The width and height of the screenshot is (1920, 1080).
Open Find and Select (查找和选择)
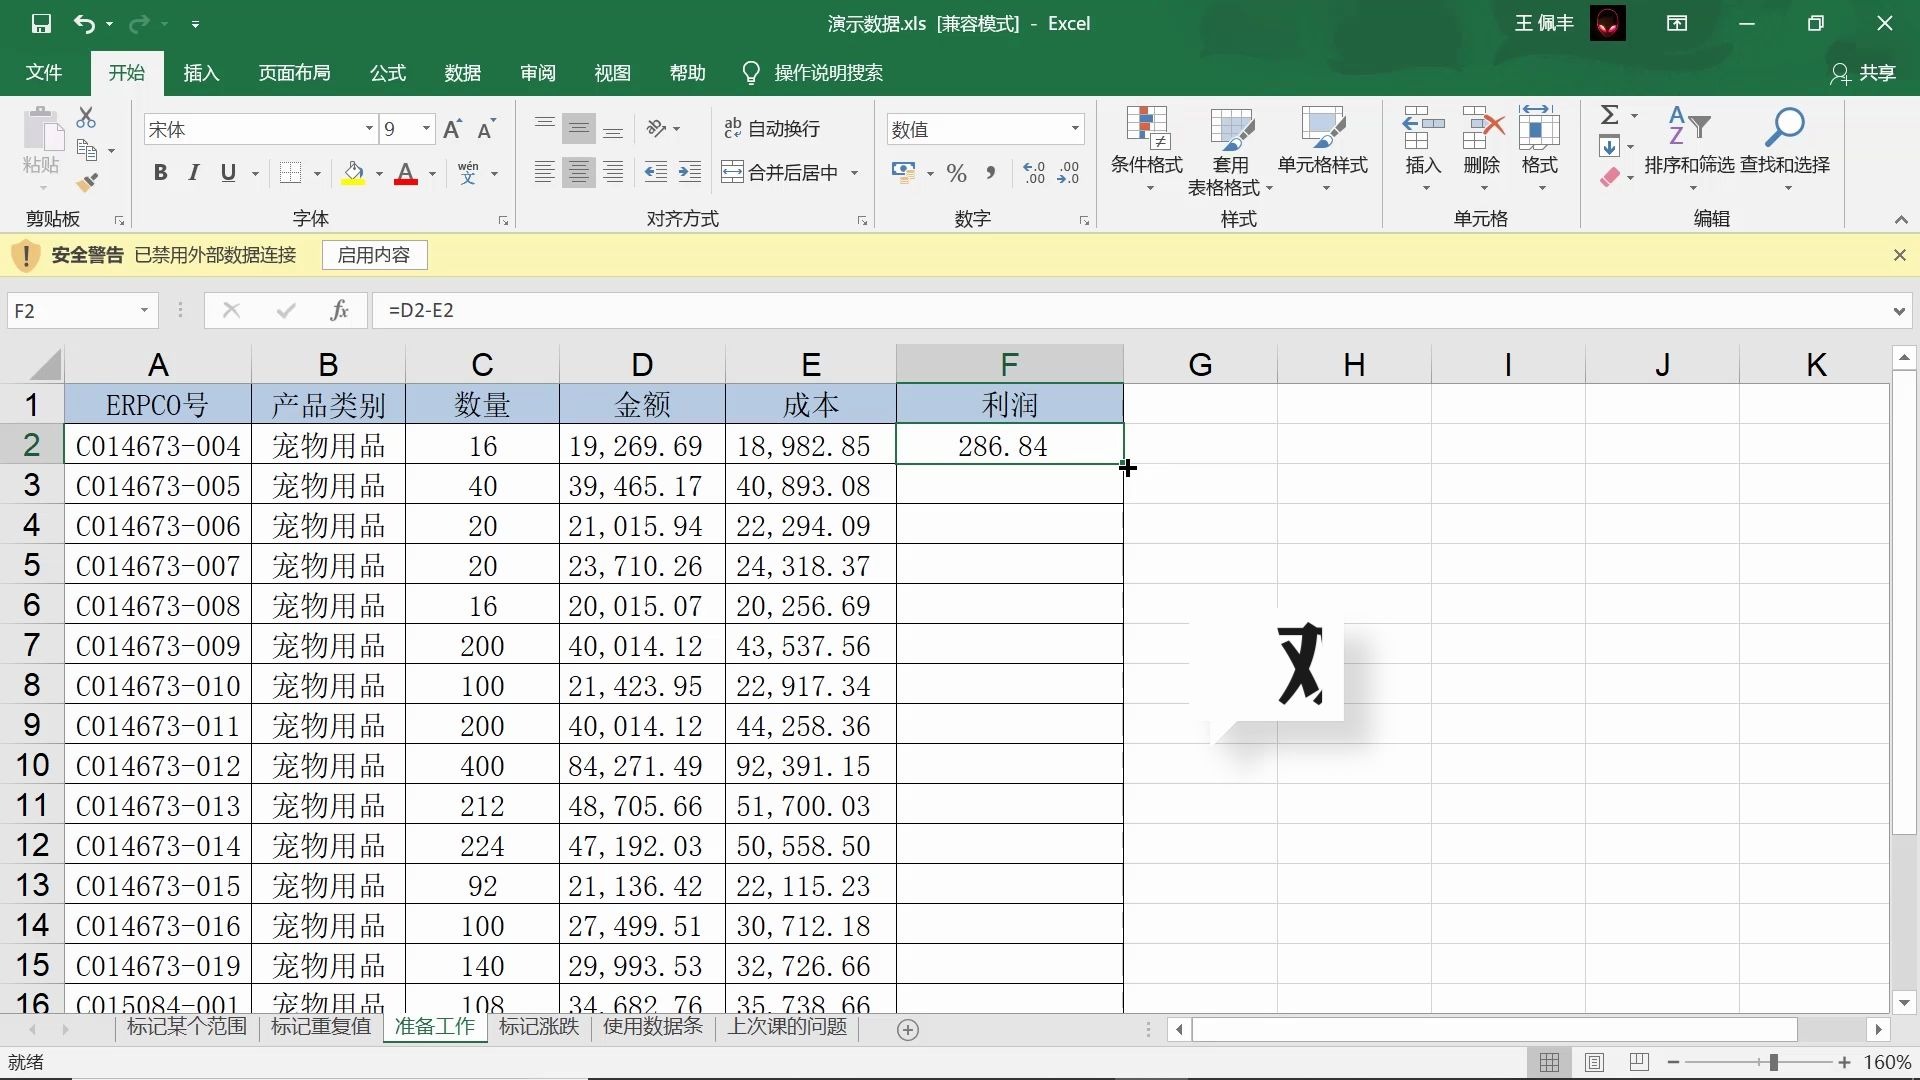click(1785, 150)
